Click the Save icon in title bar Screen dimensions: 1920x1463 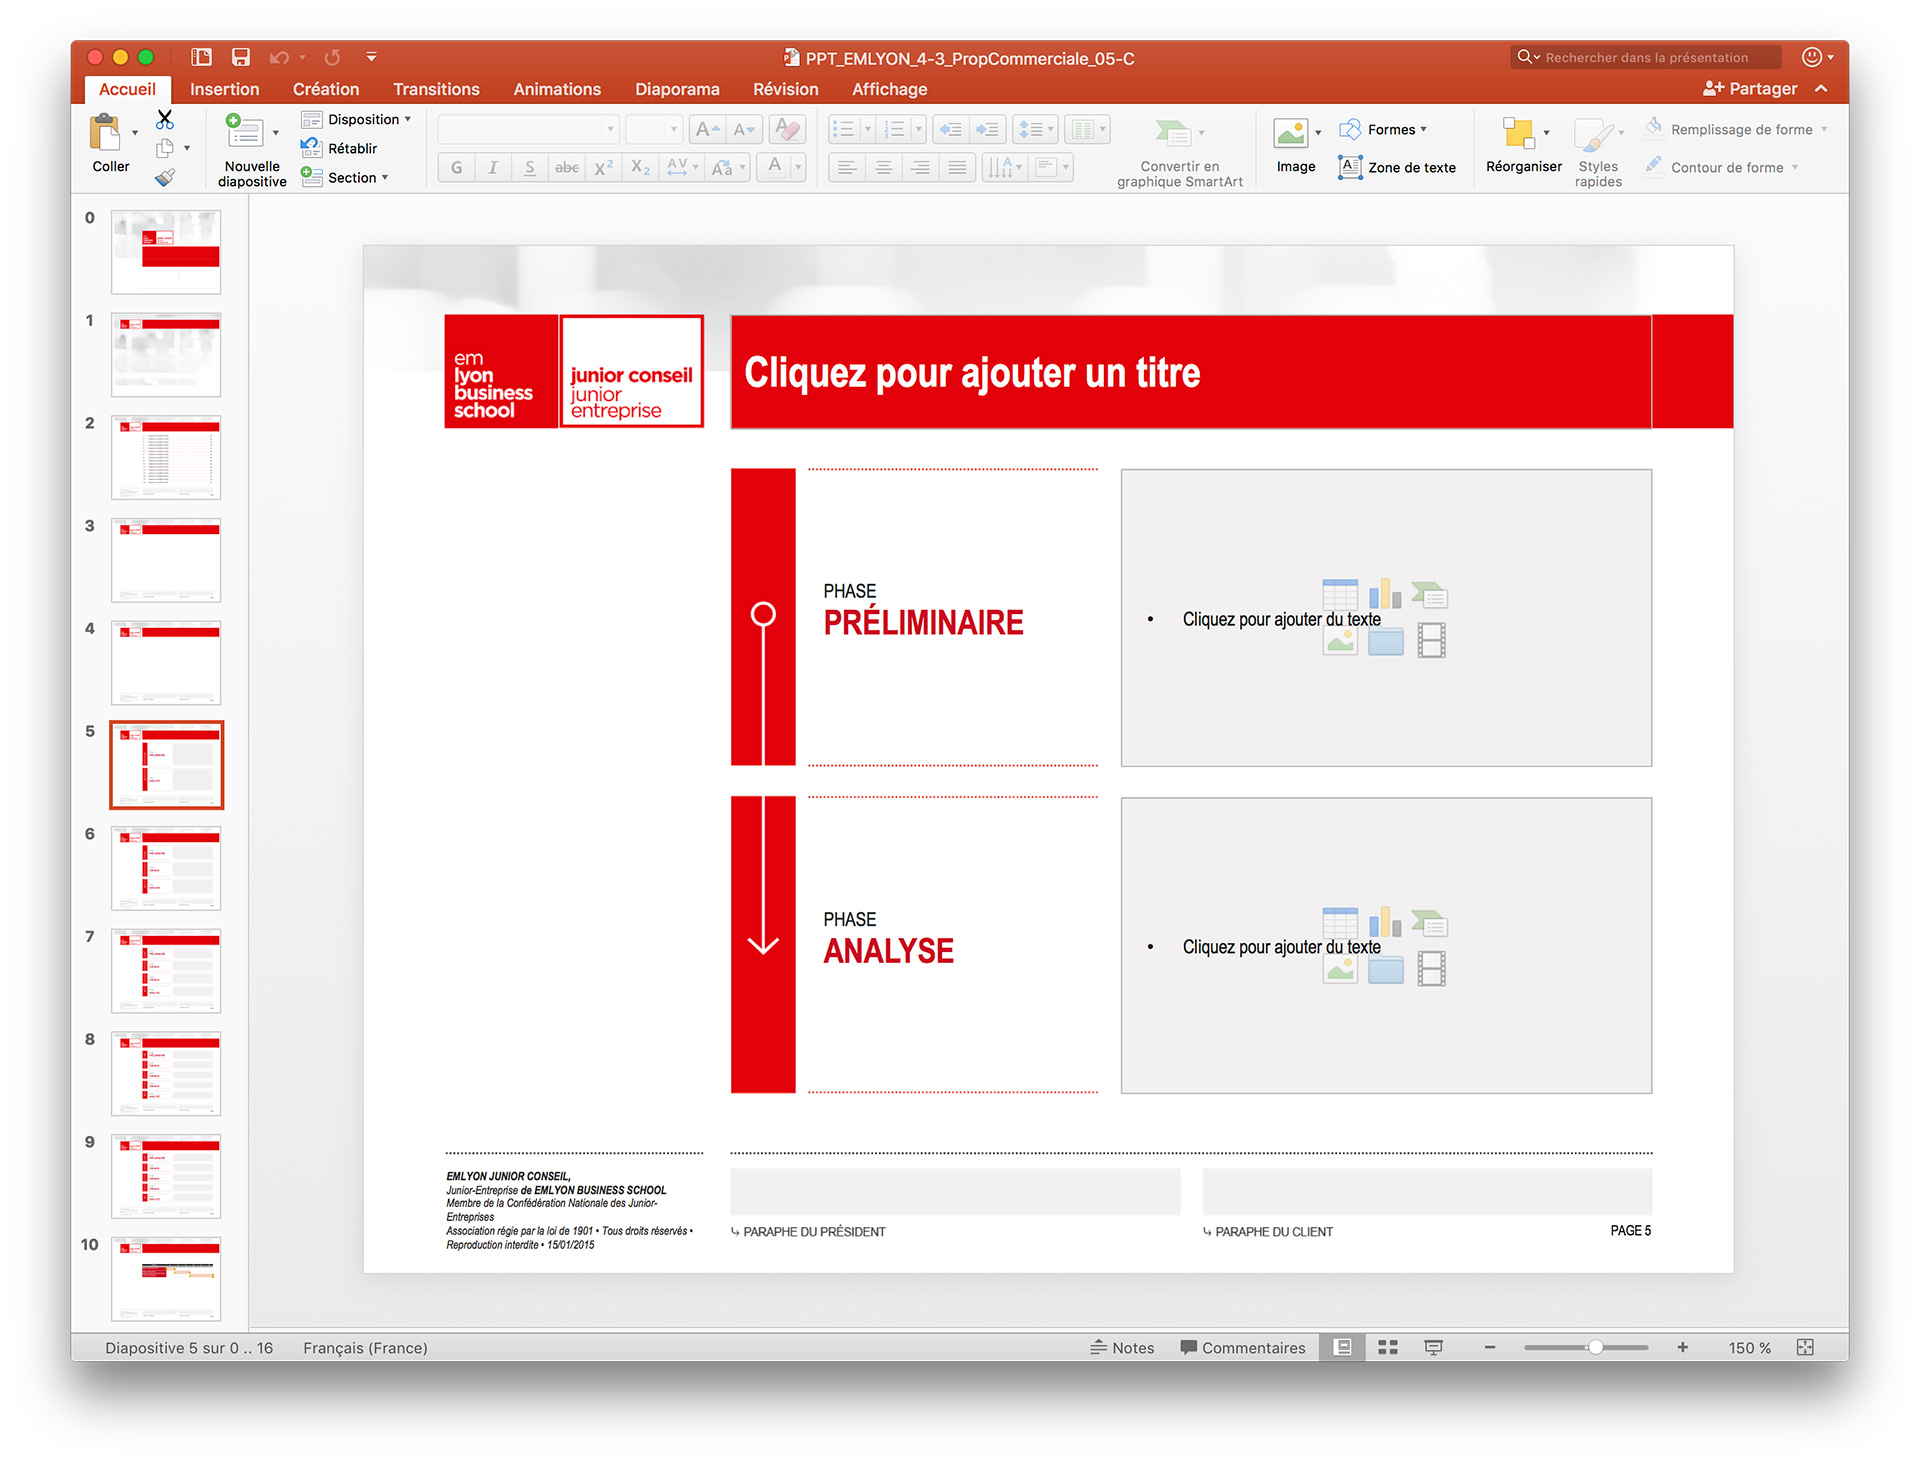click(240, 57)
